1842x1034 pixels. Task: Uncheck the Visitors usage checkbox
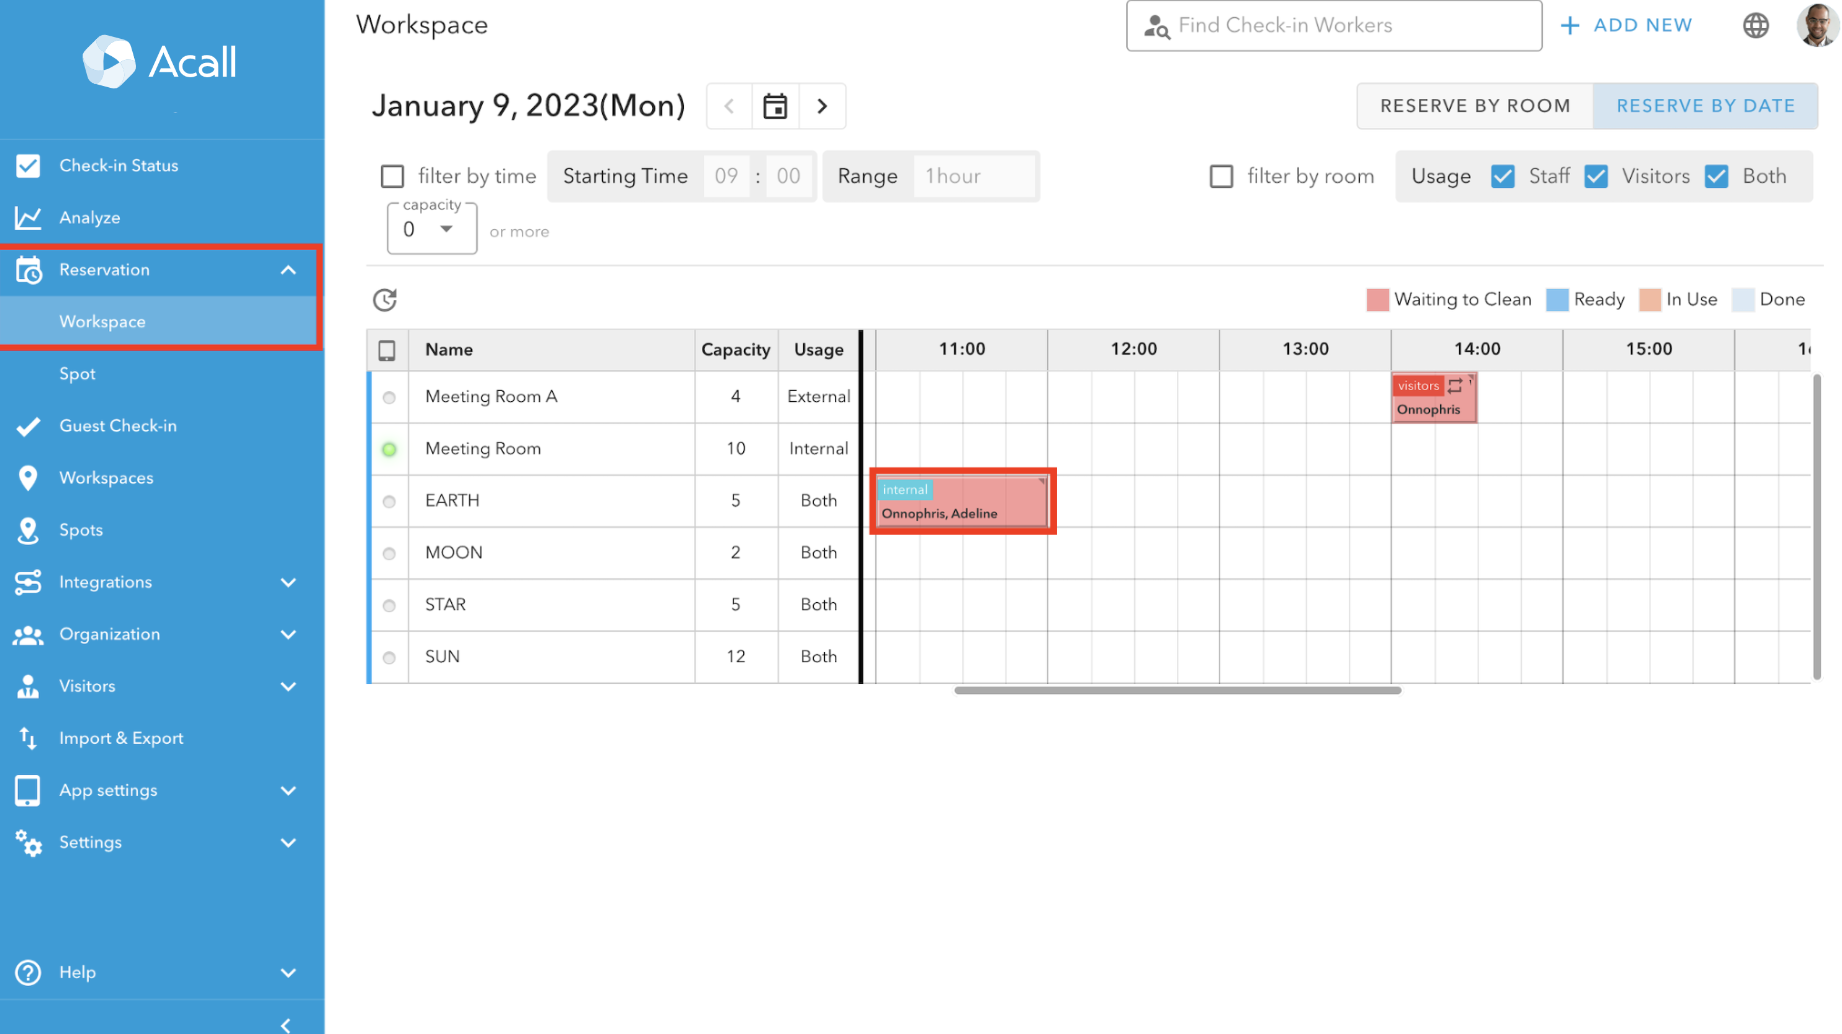[x=1596, y=177]
